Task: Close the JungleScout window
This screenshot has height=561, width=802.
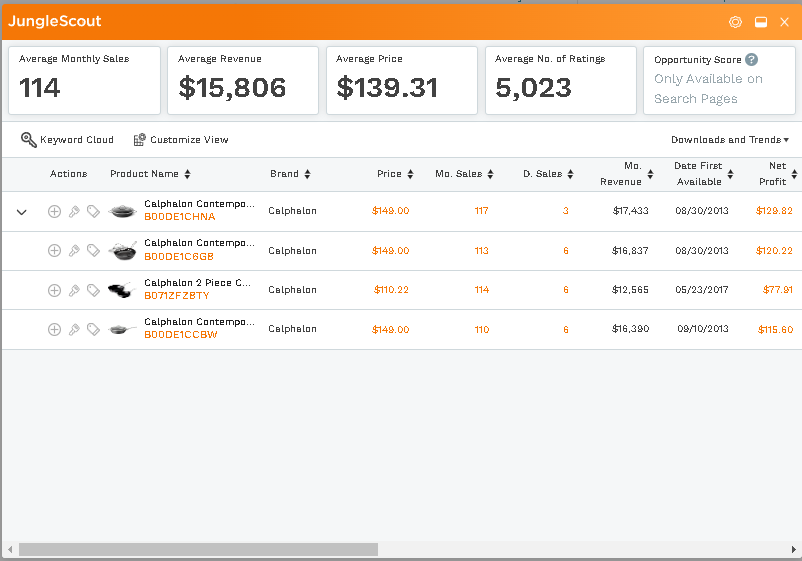Action: 784,21
